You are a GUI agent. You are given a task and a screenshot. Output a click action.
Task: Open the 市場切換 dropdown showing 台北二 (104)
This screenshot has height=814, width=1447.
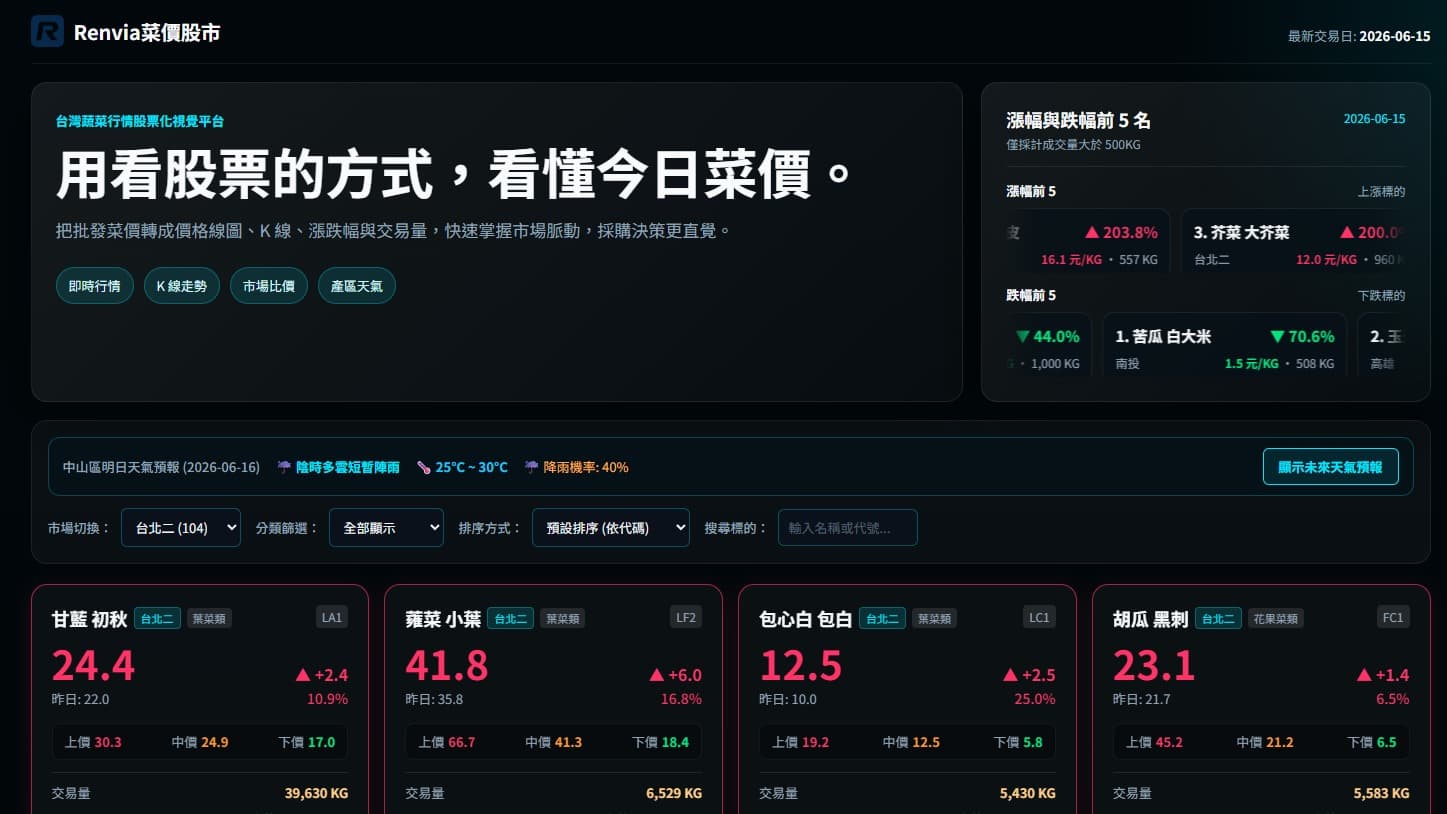click(181, 528)
